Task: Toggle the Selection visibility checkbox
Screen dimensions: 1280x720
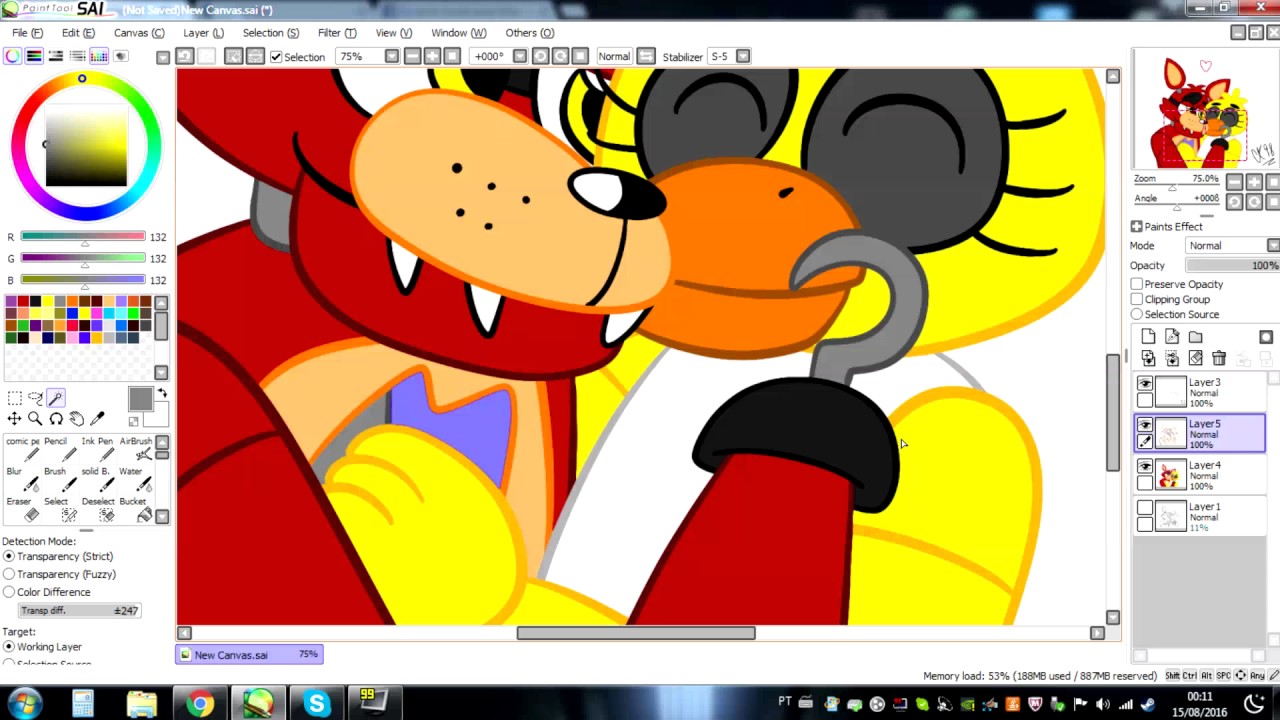Action: [276, 57]
